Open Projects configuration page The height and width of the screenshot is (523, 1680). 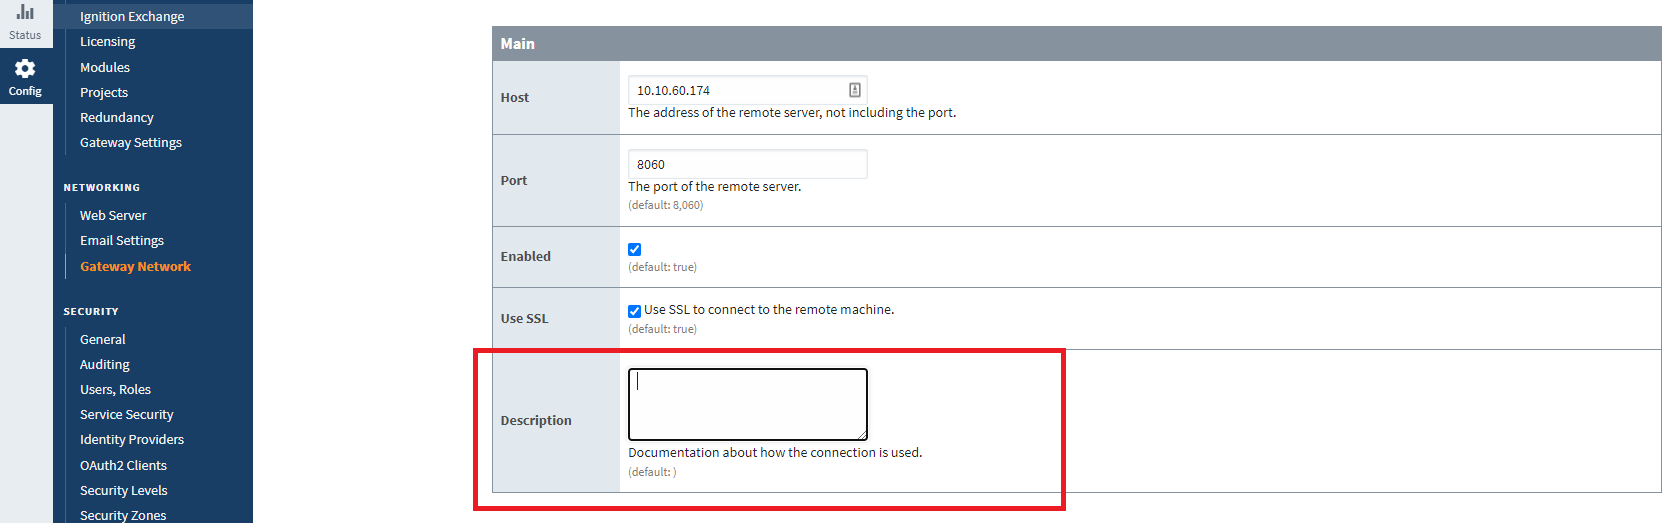coord(104,93)
